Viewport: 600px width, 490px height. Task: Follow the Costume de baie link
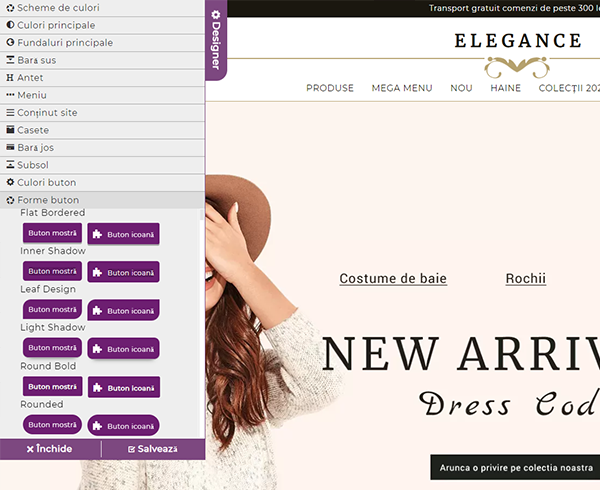pos(393,279)
